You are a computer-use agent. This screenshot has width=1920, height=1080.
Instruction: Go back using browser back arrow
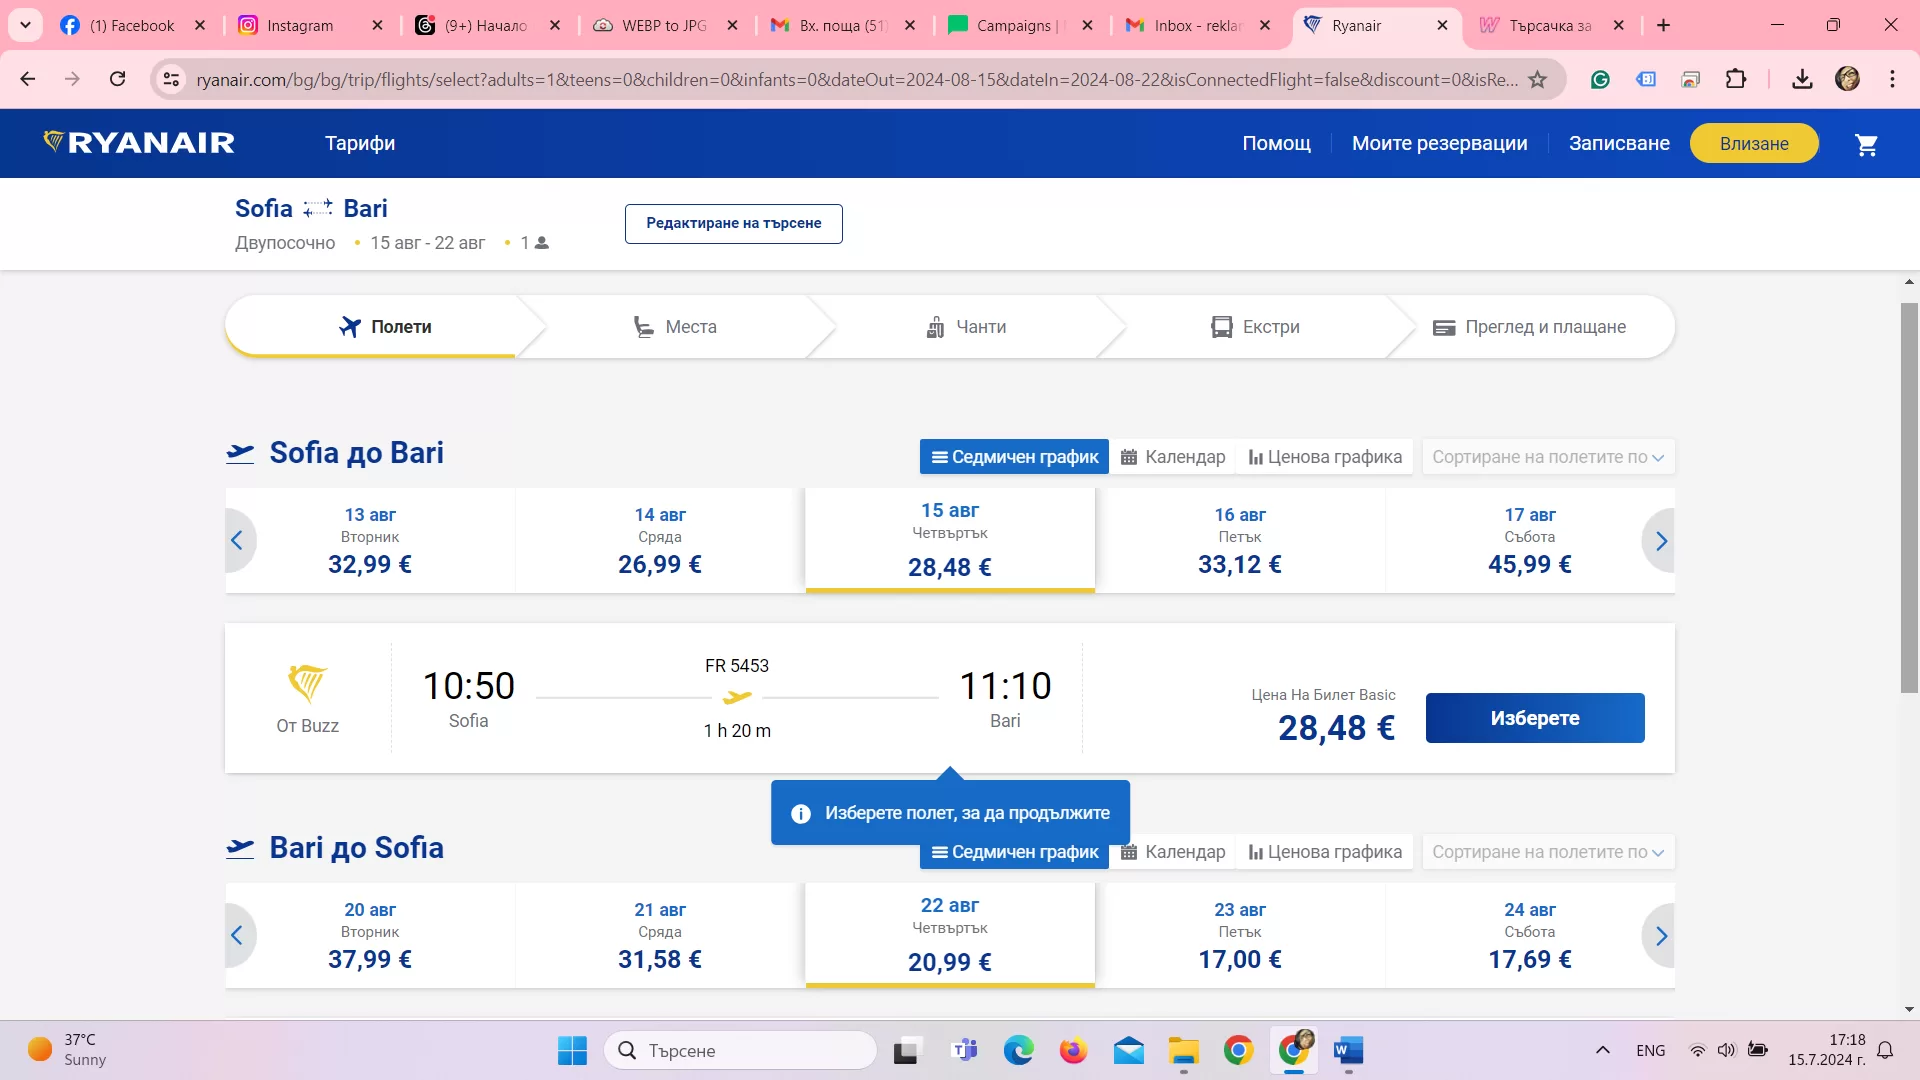pos(28,79)
